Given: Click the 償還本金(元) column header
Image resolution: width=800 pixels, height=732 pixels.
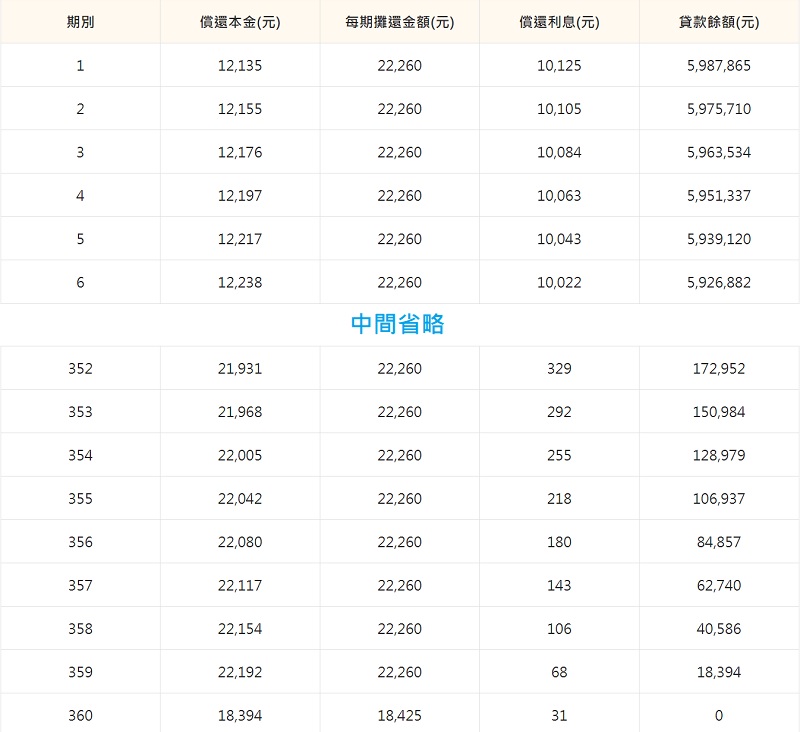Looking at the screenshot, I should pyautogui.click(x=240, y=22).
